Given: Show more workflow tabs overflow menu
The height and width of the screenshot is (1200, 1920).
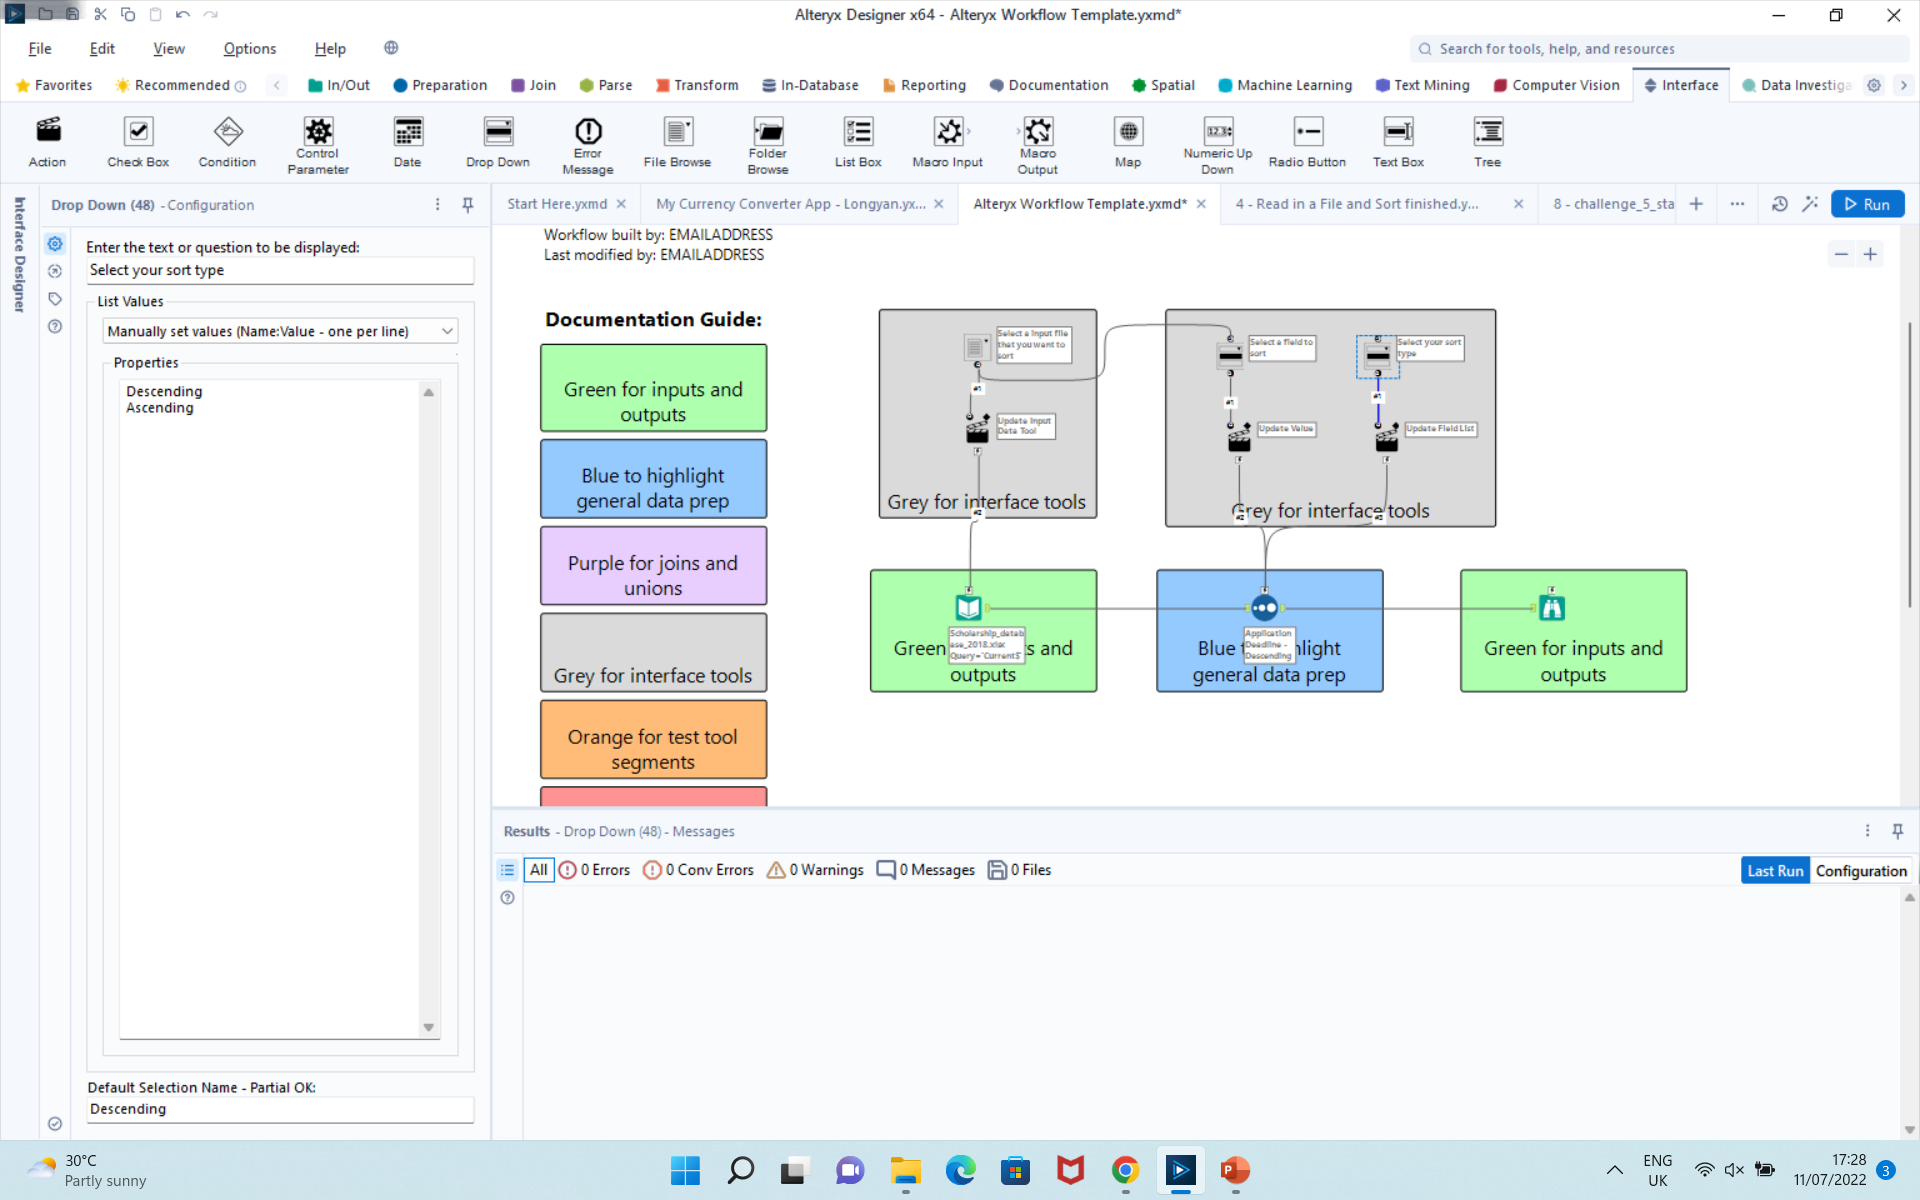Looking at the screenshot, I should point(1737,204).
